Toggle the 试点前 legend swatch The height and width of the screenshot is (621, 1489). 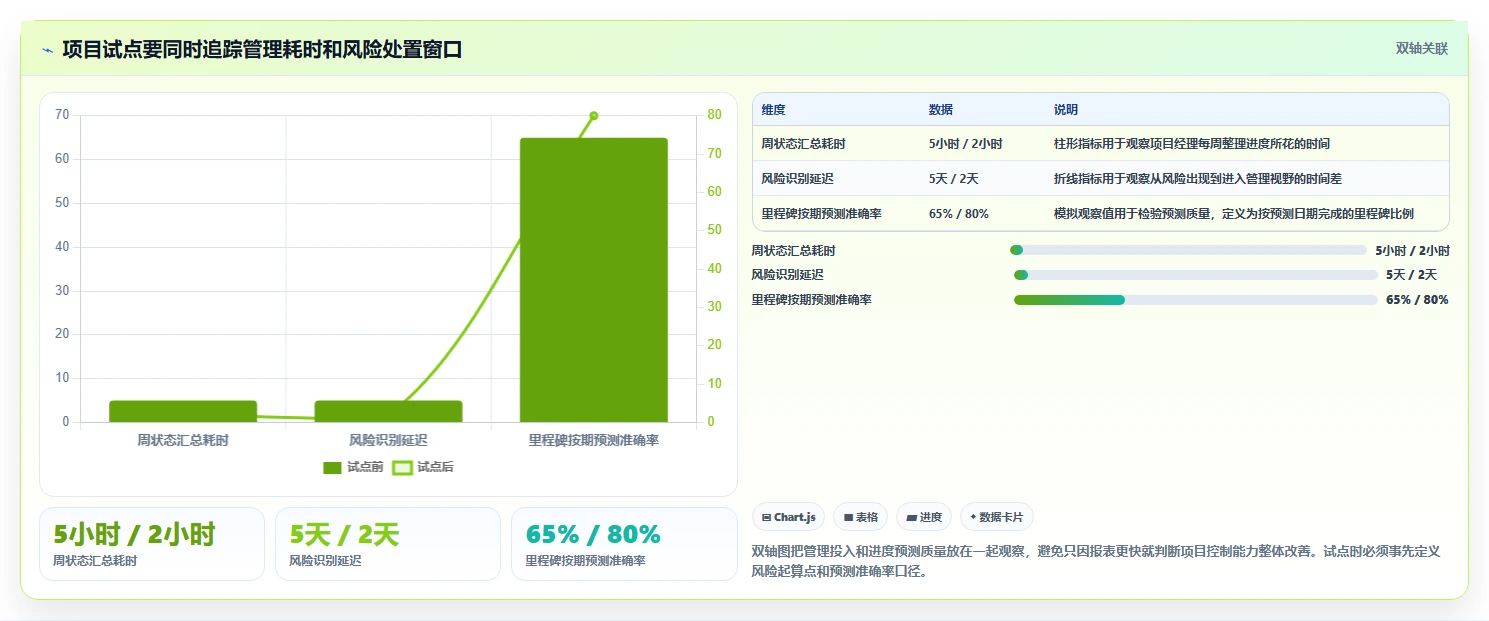(x=333, y=467)
